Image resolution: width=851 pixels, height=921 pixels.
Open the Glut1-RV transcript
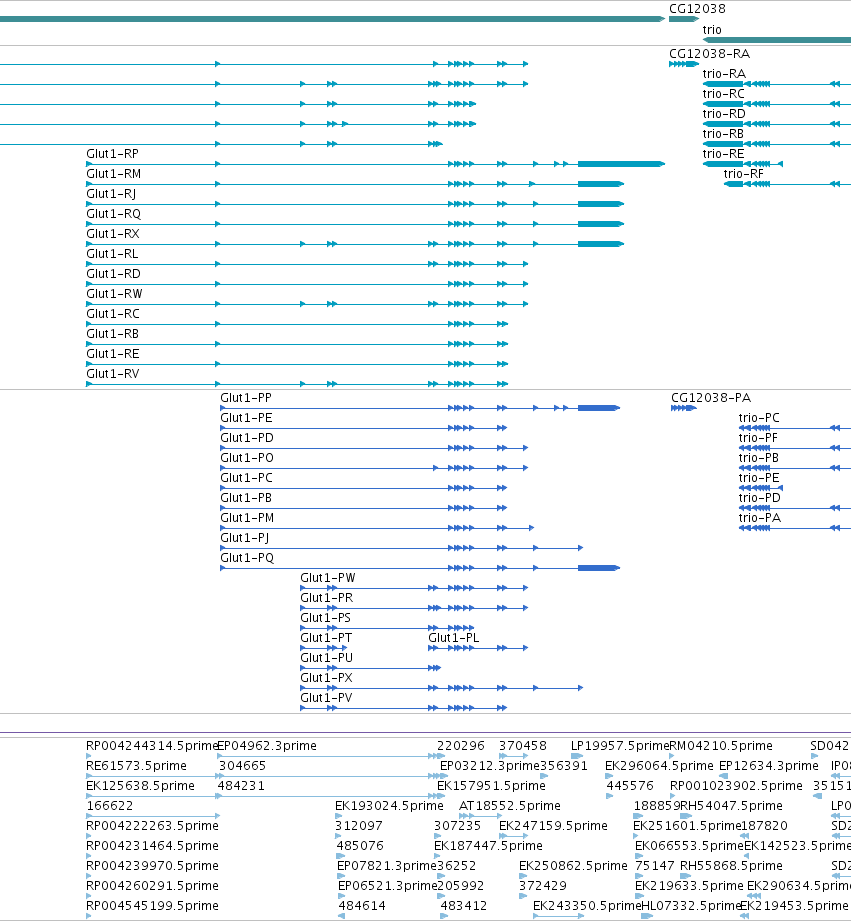(x=113, y=373)
